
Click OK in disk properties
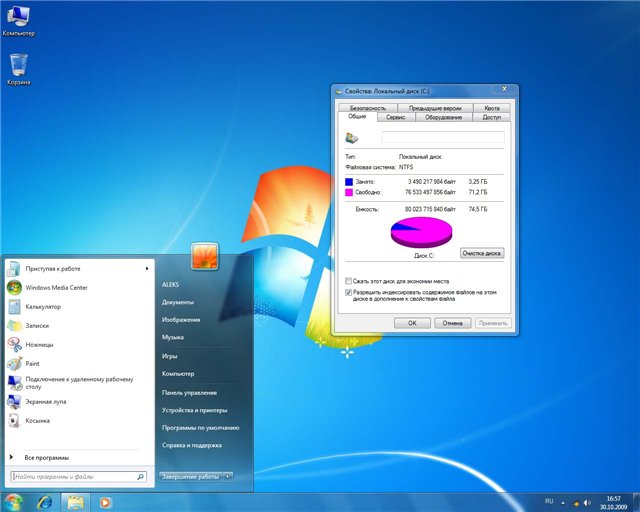[412, 323]
